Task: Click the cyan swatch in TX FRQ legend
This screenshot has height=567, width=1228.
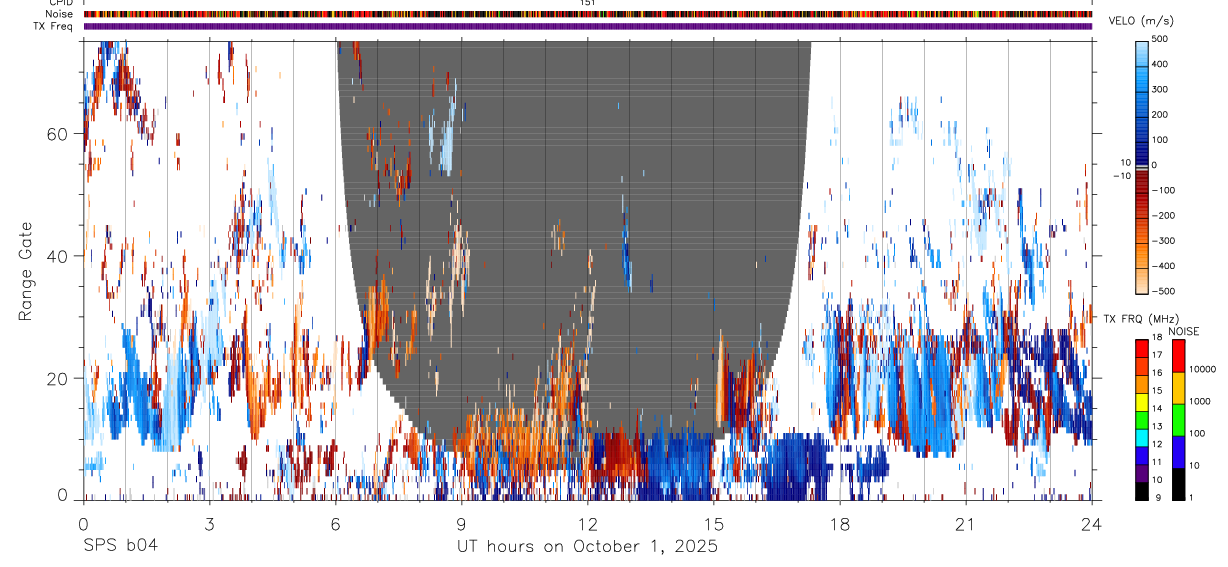Action: (1143, 436)
